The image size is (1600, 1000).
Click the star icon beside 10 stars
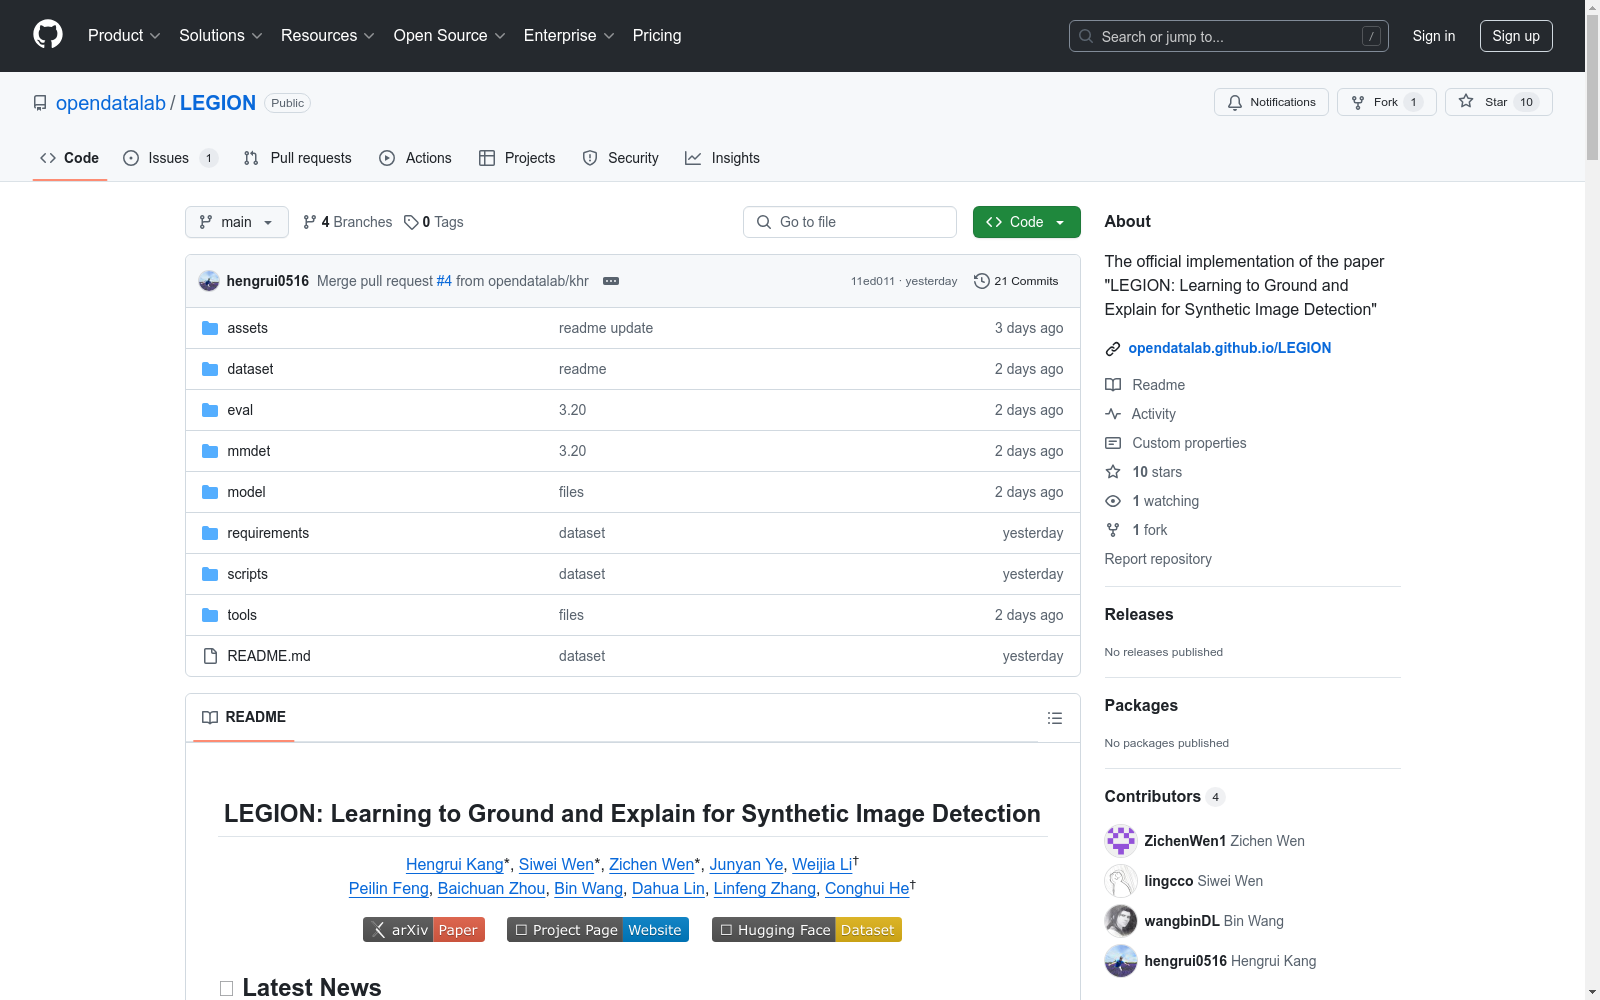[1113, 472]
